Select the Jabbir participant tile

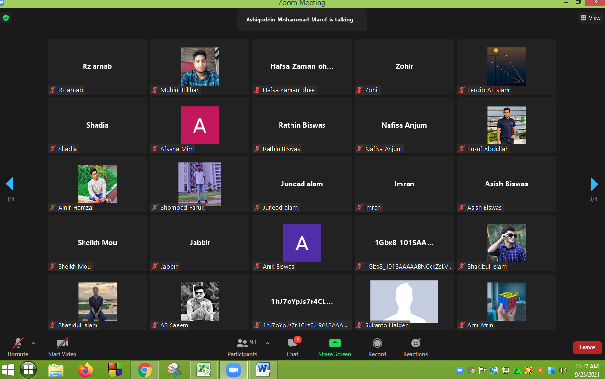point(199,243)
